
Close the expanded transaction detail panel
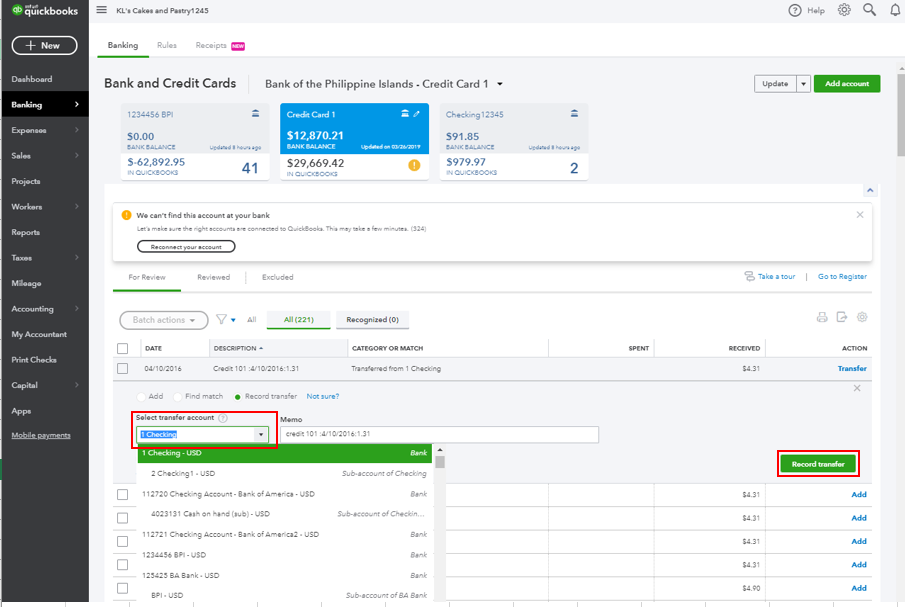(857, 388)
